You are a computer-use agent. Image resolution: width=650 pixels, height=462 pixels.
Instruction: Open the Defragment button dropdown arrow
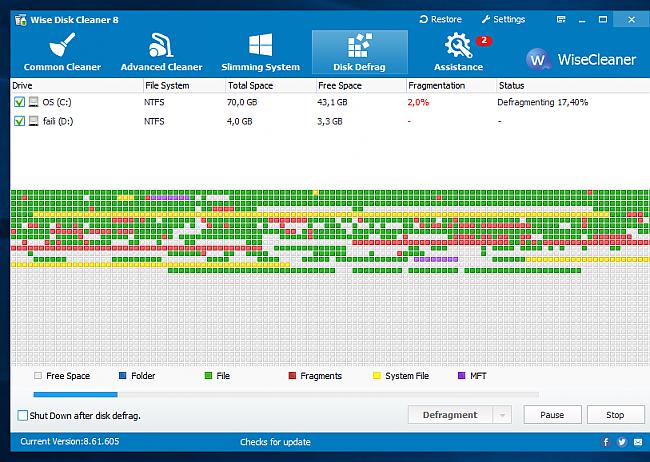click(x=502, y=415)
